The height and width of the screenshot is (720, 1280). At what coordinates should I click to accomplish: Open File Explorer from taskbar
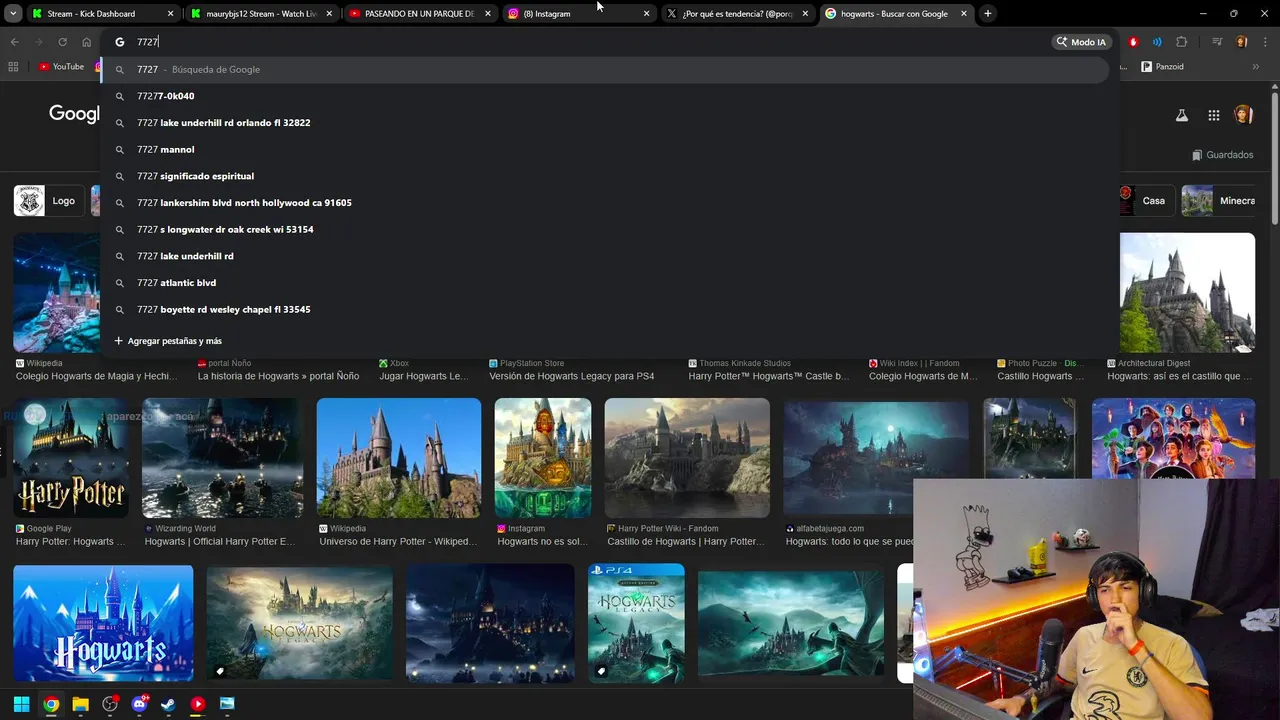80,704
